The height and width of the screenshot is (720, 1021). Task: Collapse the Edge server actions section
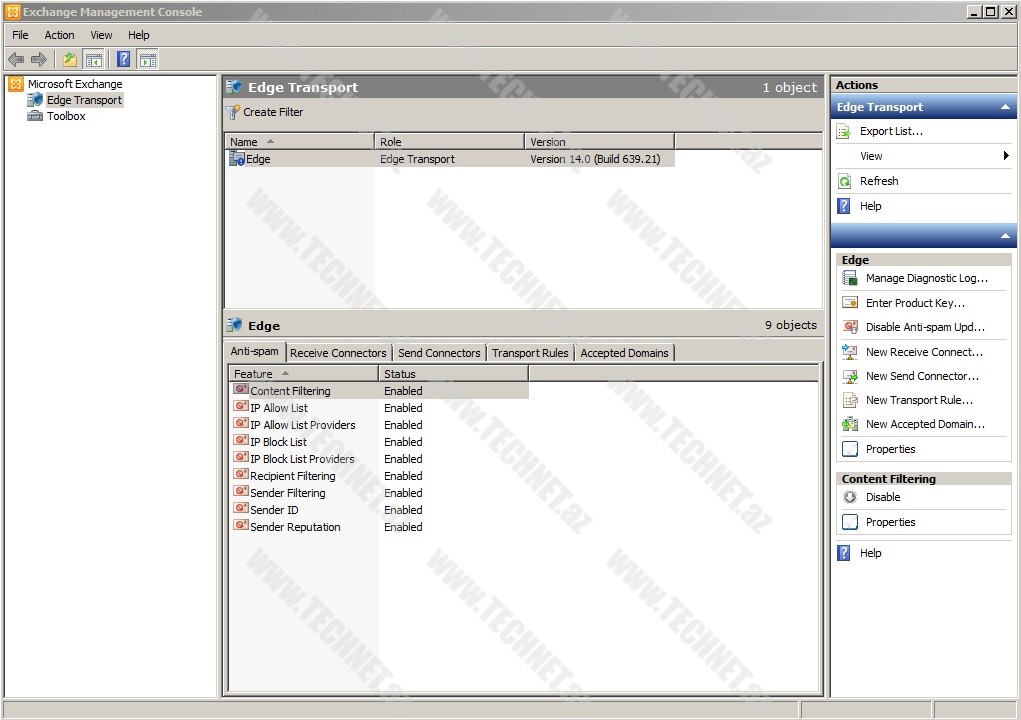point(1005,236)
